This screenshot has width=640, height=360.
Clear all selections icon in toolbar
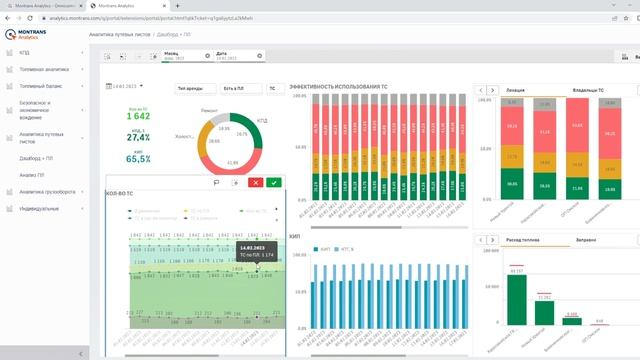(153, 56)
